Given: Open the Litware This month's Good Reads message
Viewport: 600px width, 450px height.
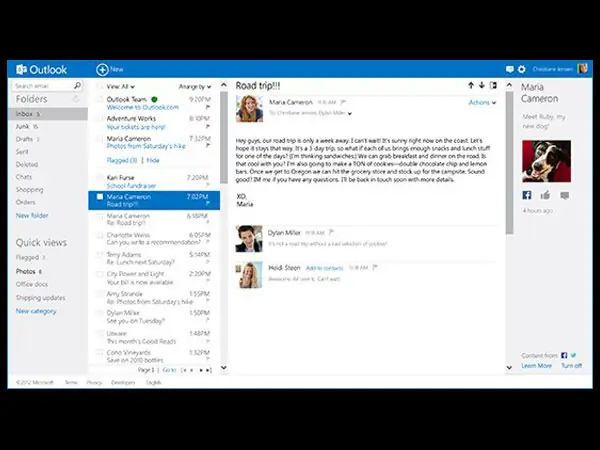Looking at the screenshot, I should click(x=154, y=337).
